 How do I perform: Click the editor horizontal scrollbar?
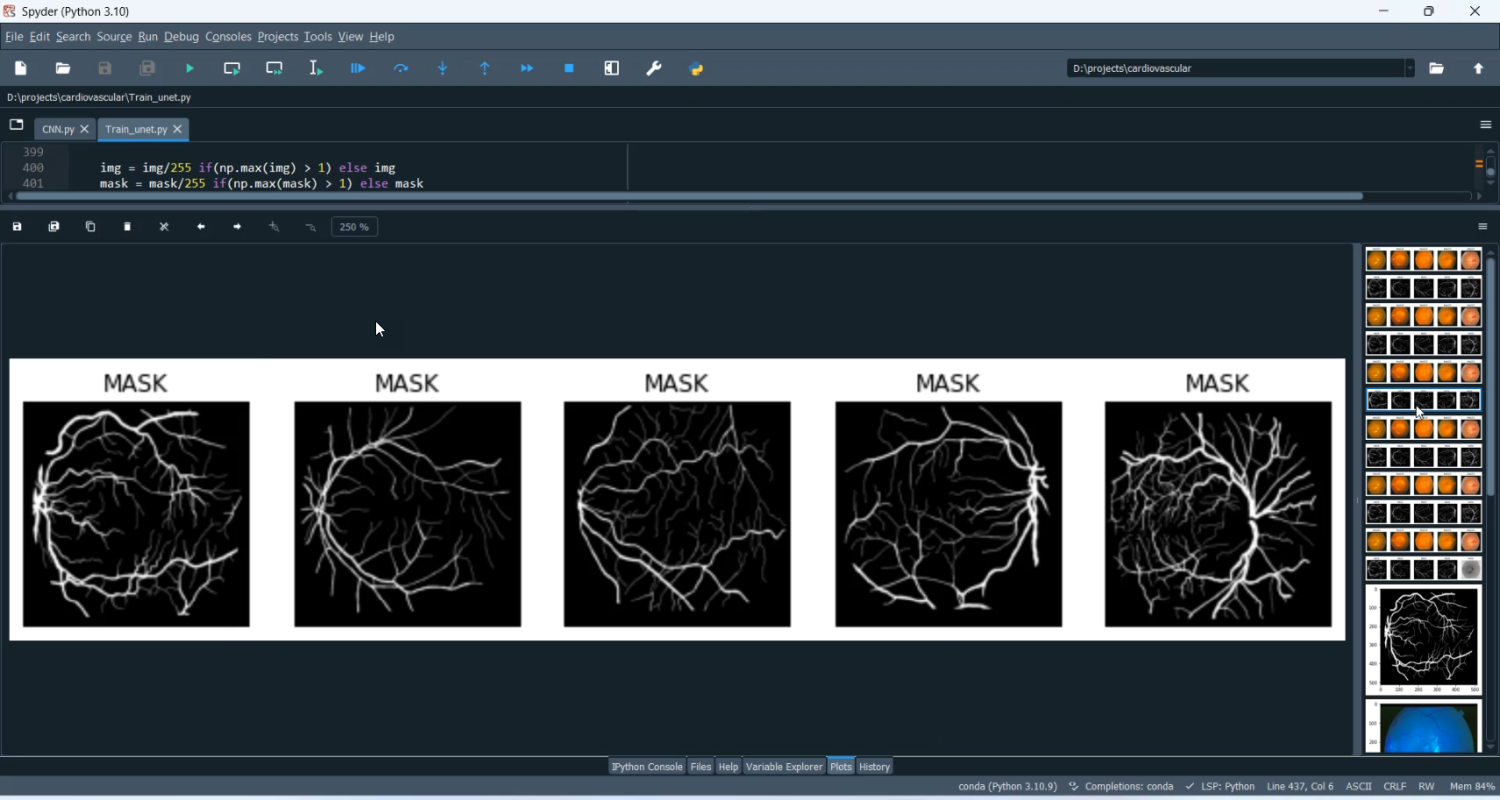(x=690, y=198)
